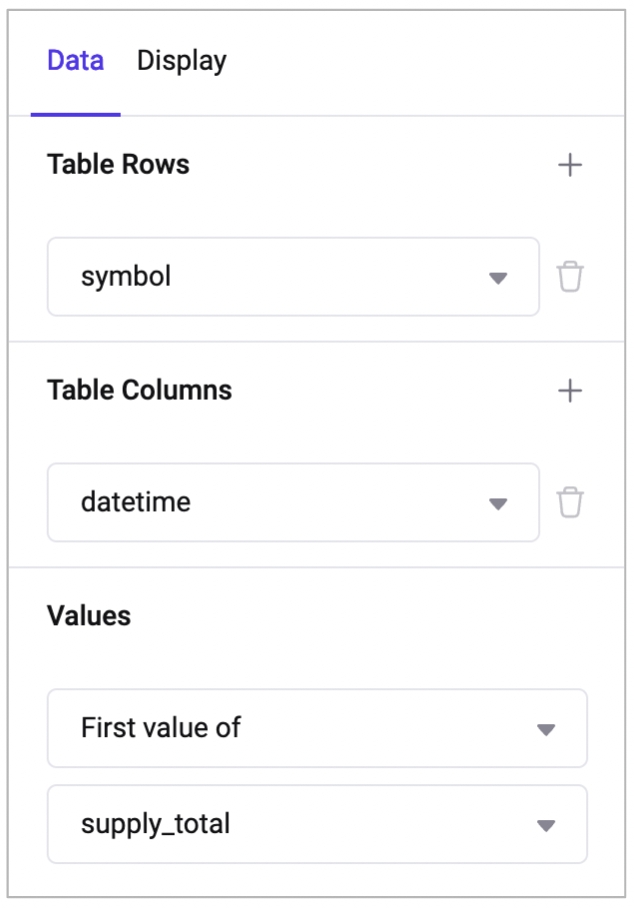Select the Data tab
634x908 pixels.
point(75,61)
